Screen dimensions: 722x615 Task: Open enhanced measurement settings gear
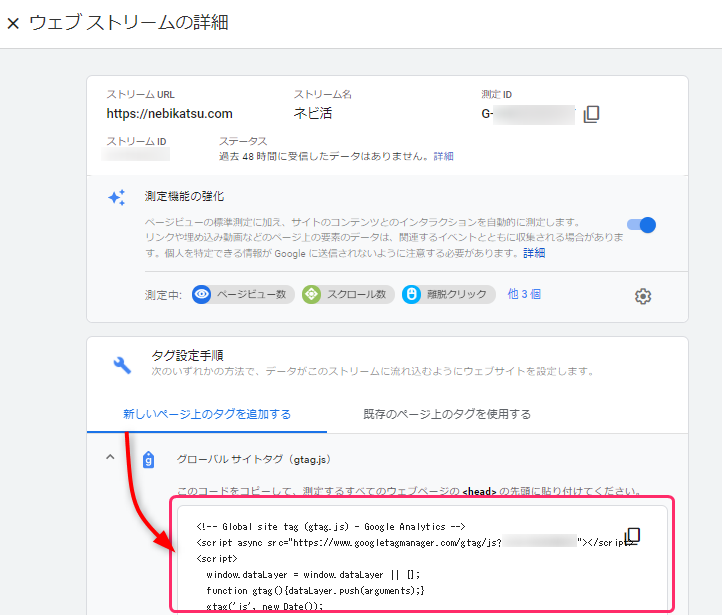643,296
